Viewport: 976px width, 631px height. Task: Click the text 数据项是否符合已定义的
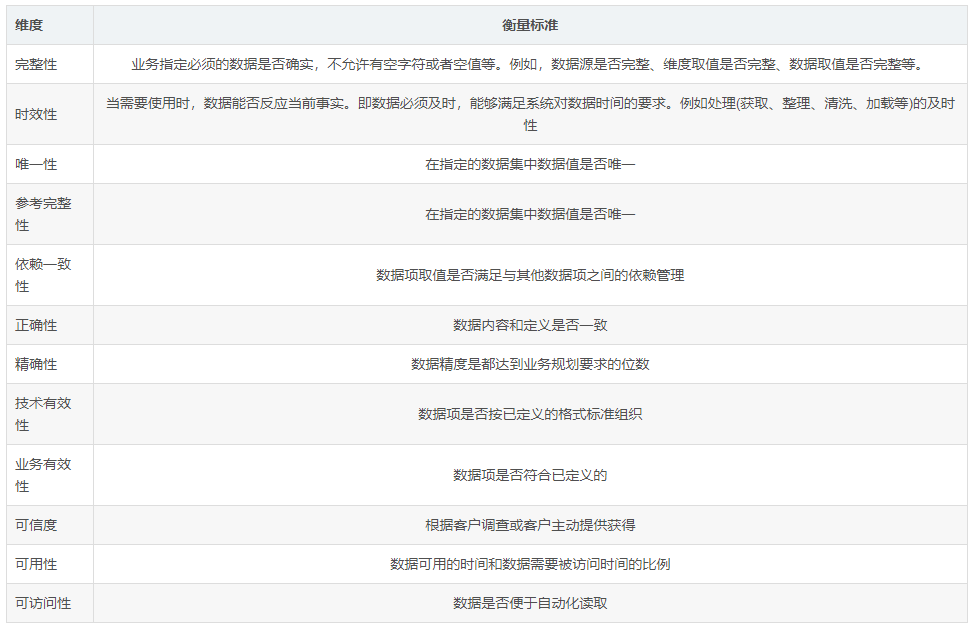click(x=530, y=475)
